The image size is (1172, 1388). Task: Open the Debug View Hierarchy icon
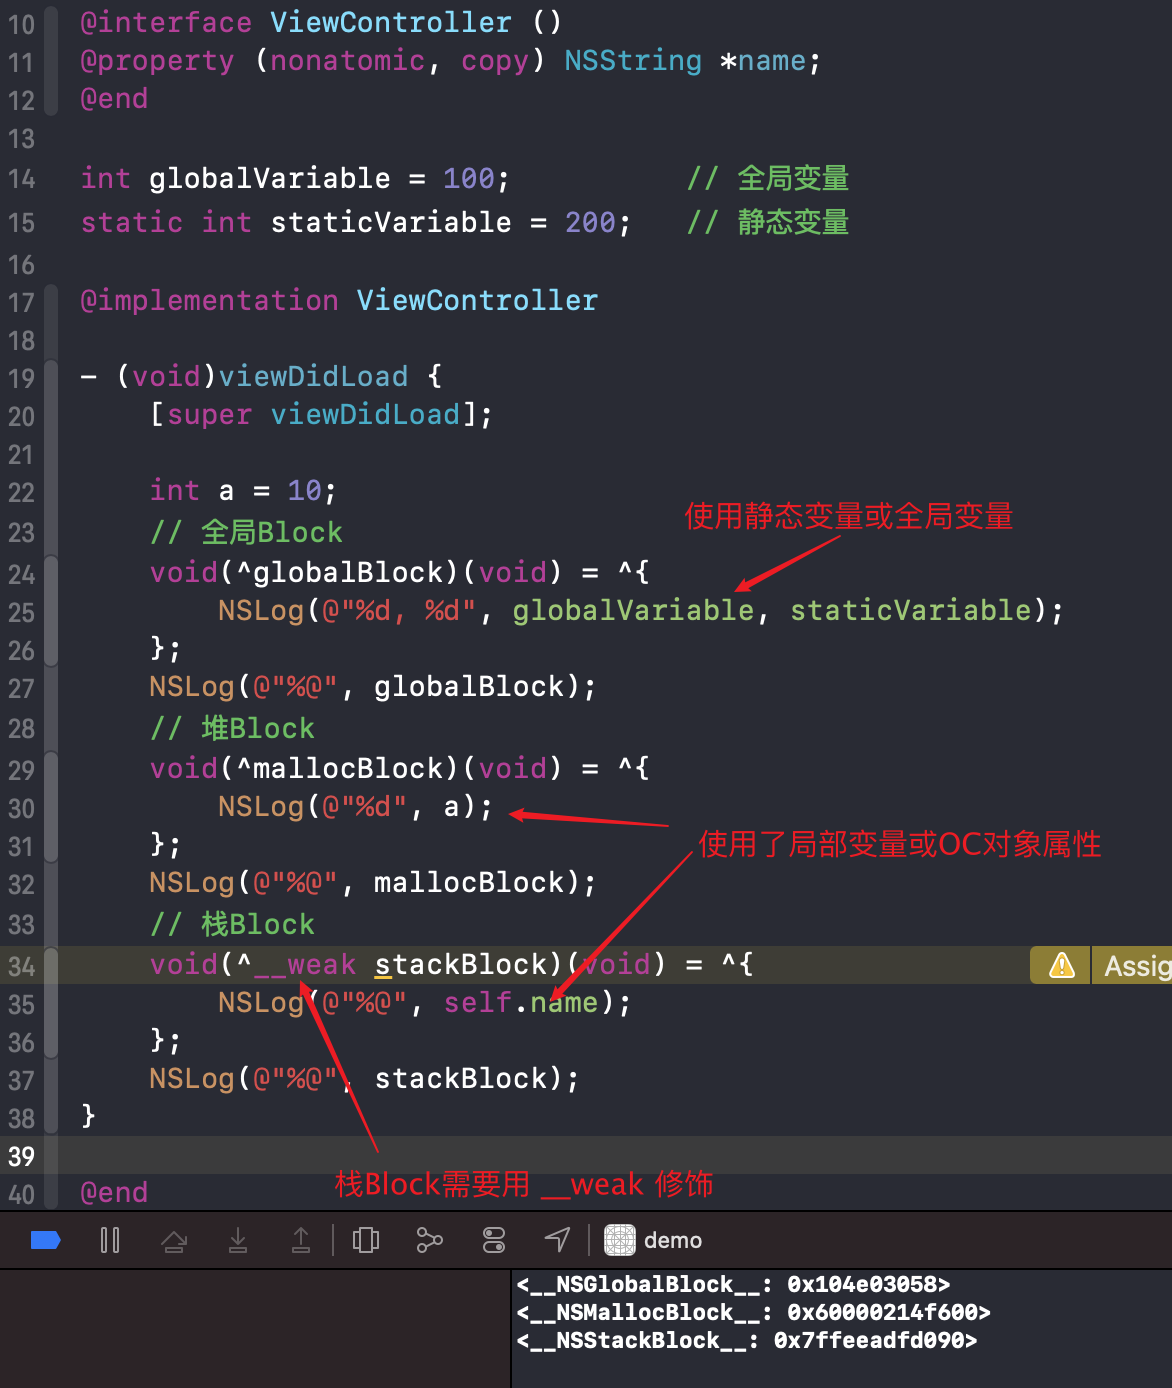pos(366,1241)
